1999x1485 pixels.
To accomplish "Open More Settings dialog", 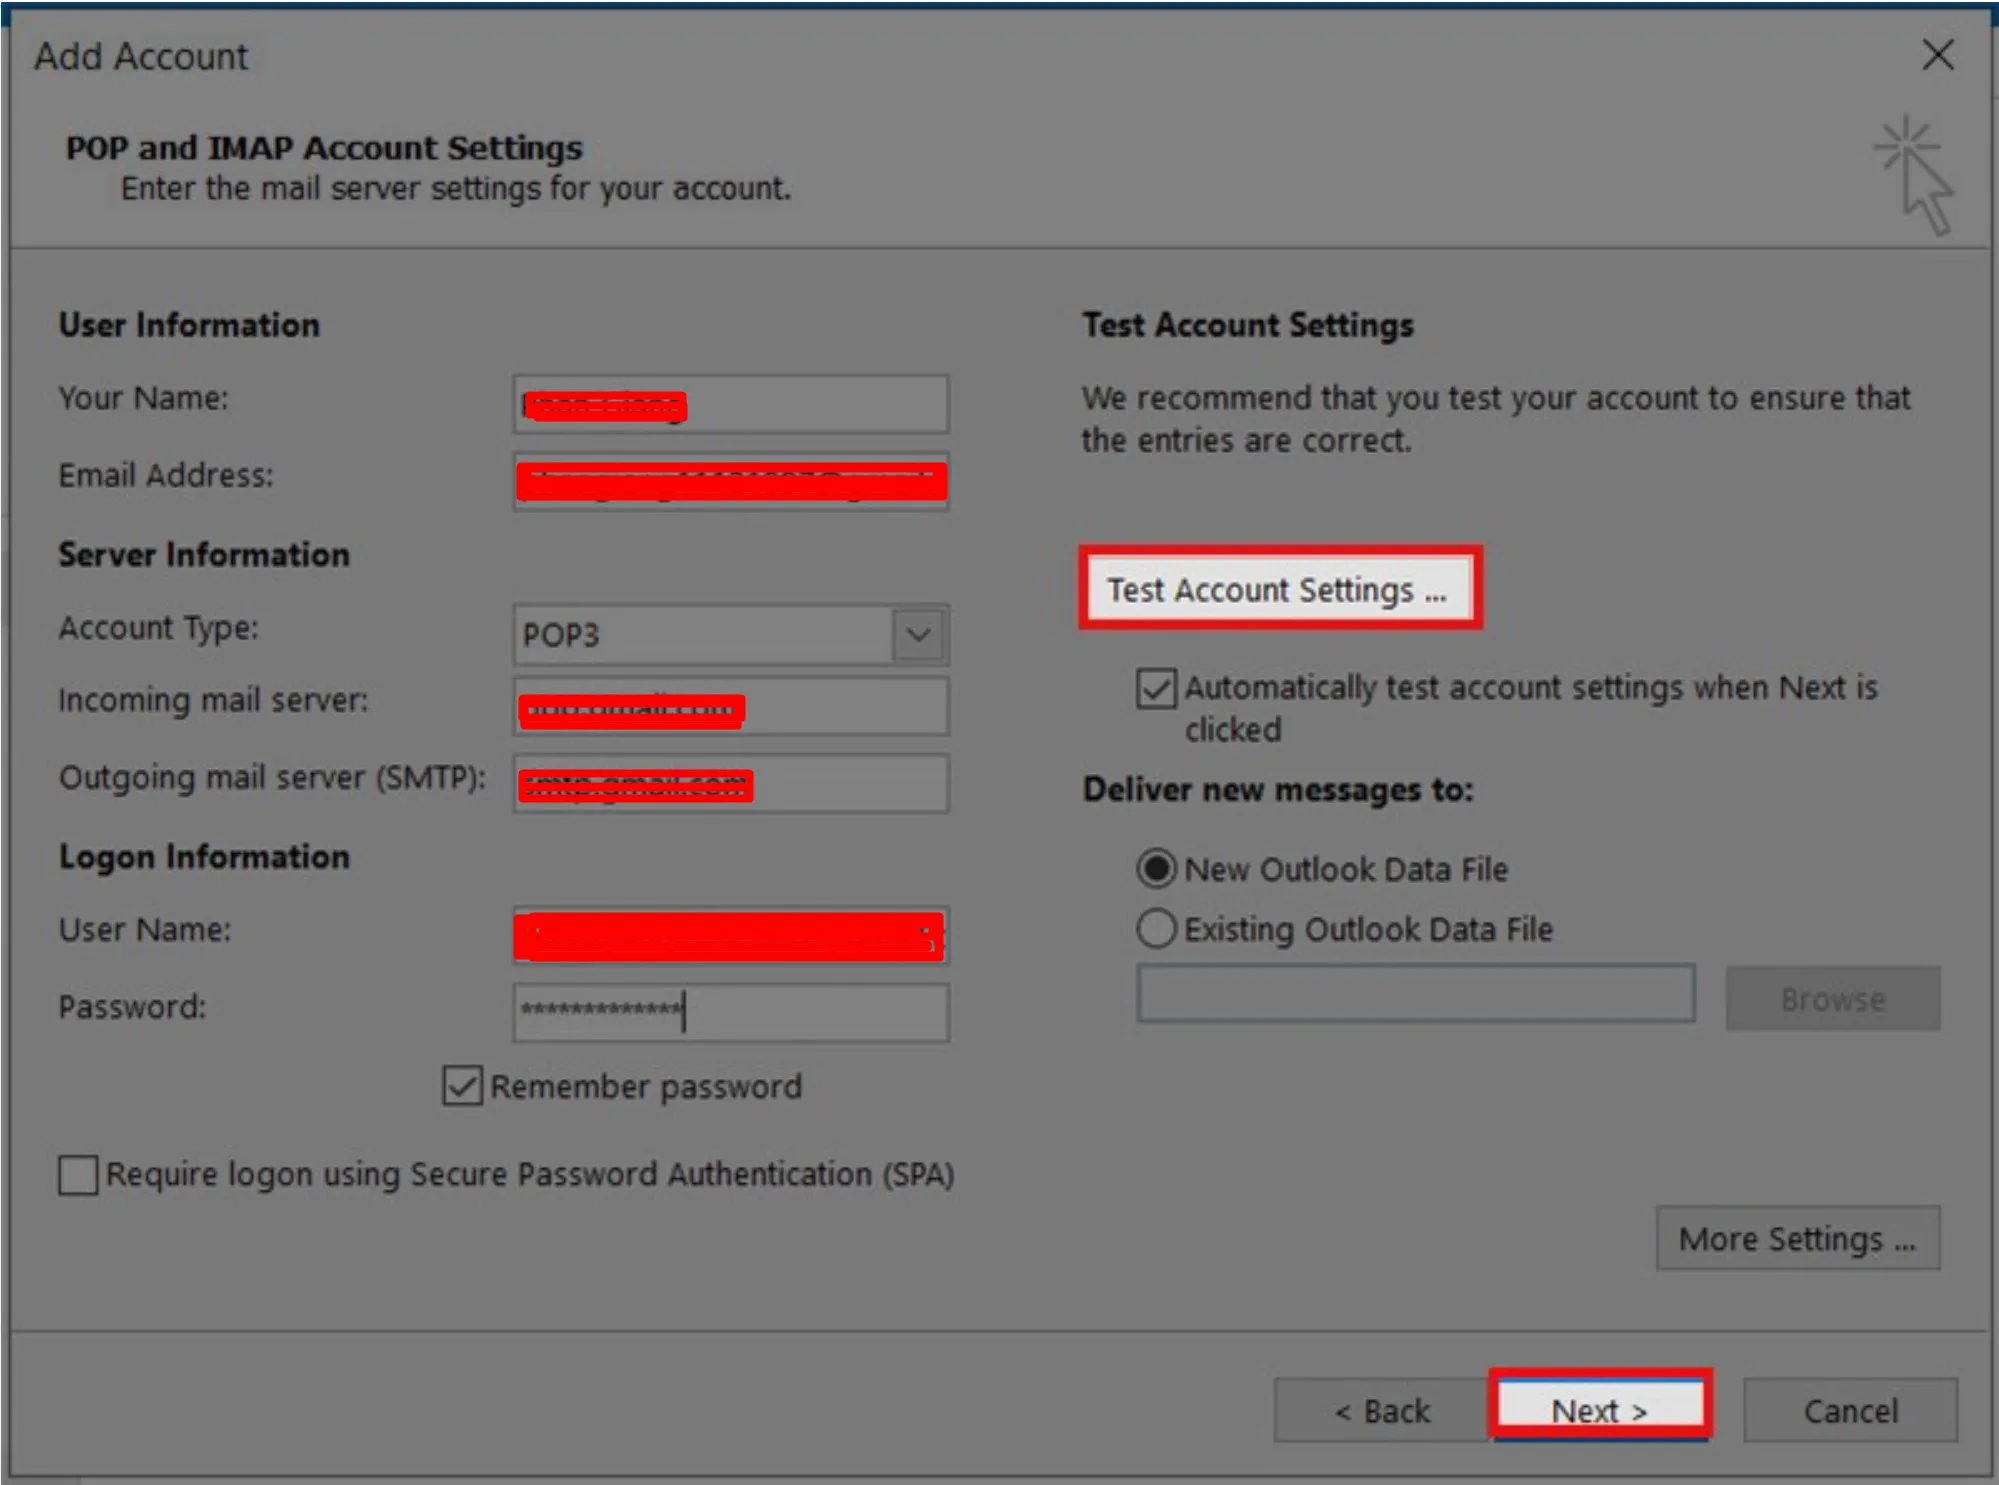I will pyautogui.click(x=1797, y=1238).
